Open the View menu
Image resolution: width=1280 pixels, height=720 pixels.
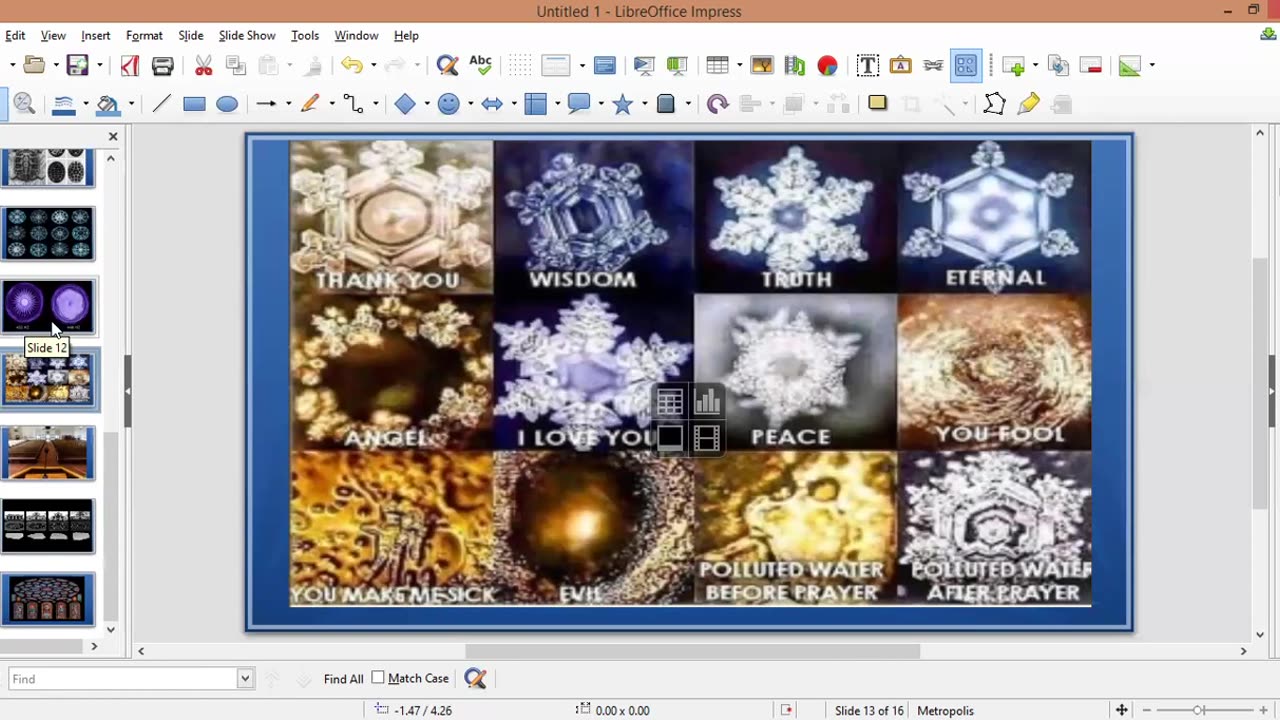[x=53, y=35]
